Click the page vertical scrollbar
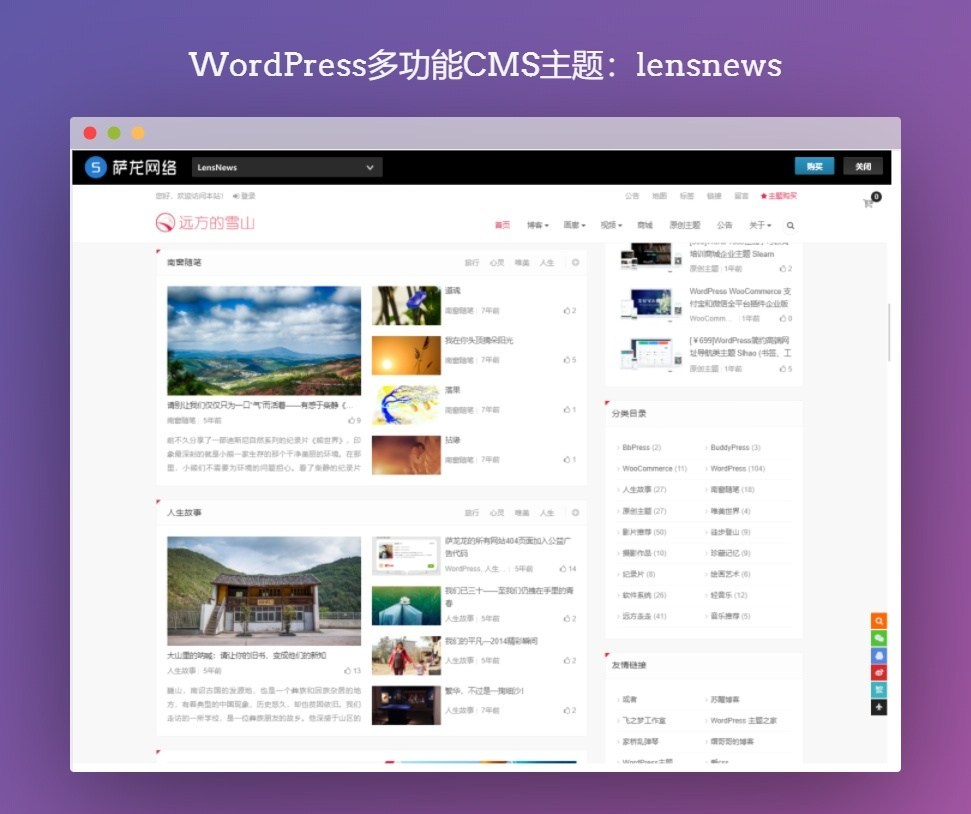The width and height of the screenshot is (971, 814). tap(889, 332)
